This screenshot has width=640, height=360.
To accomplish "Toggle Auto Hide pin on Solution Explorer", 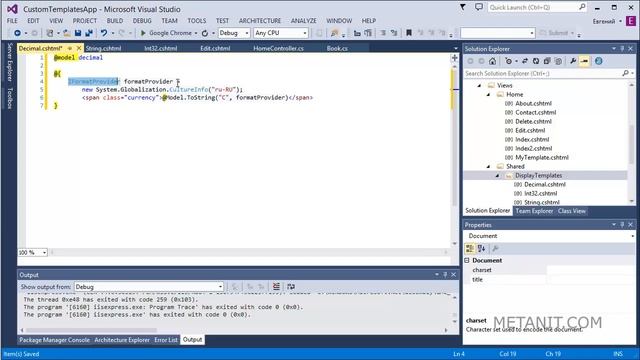I will pos(622,49).
